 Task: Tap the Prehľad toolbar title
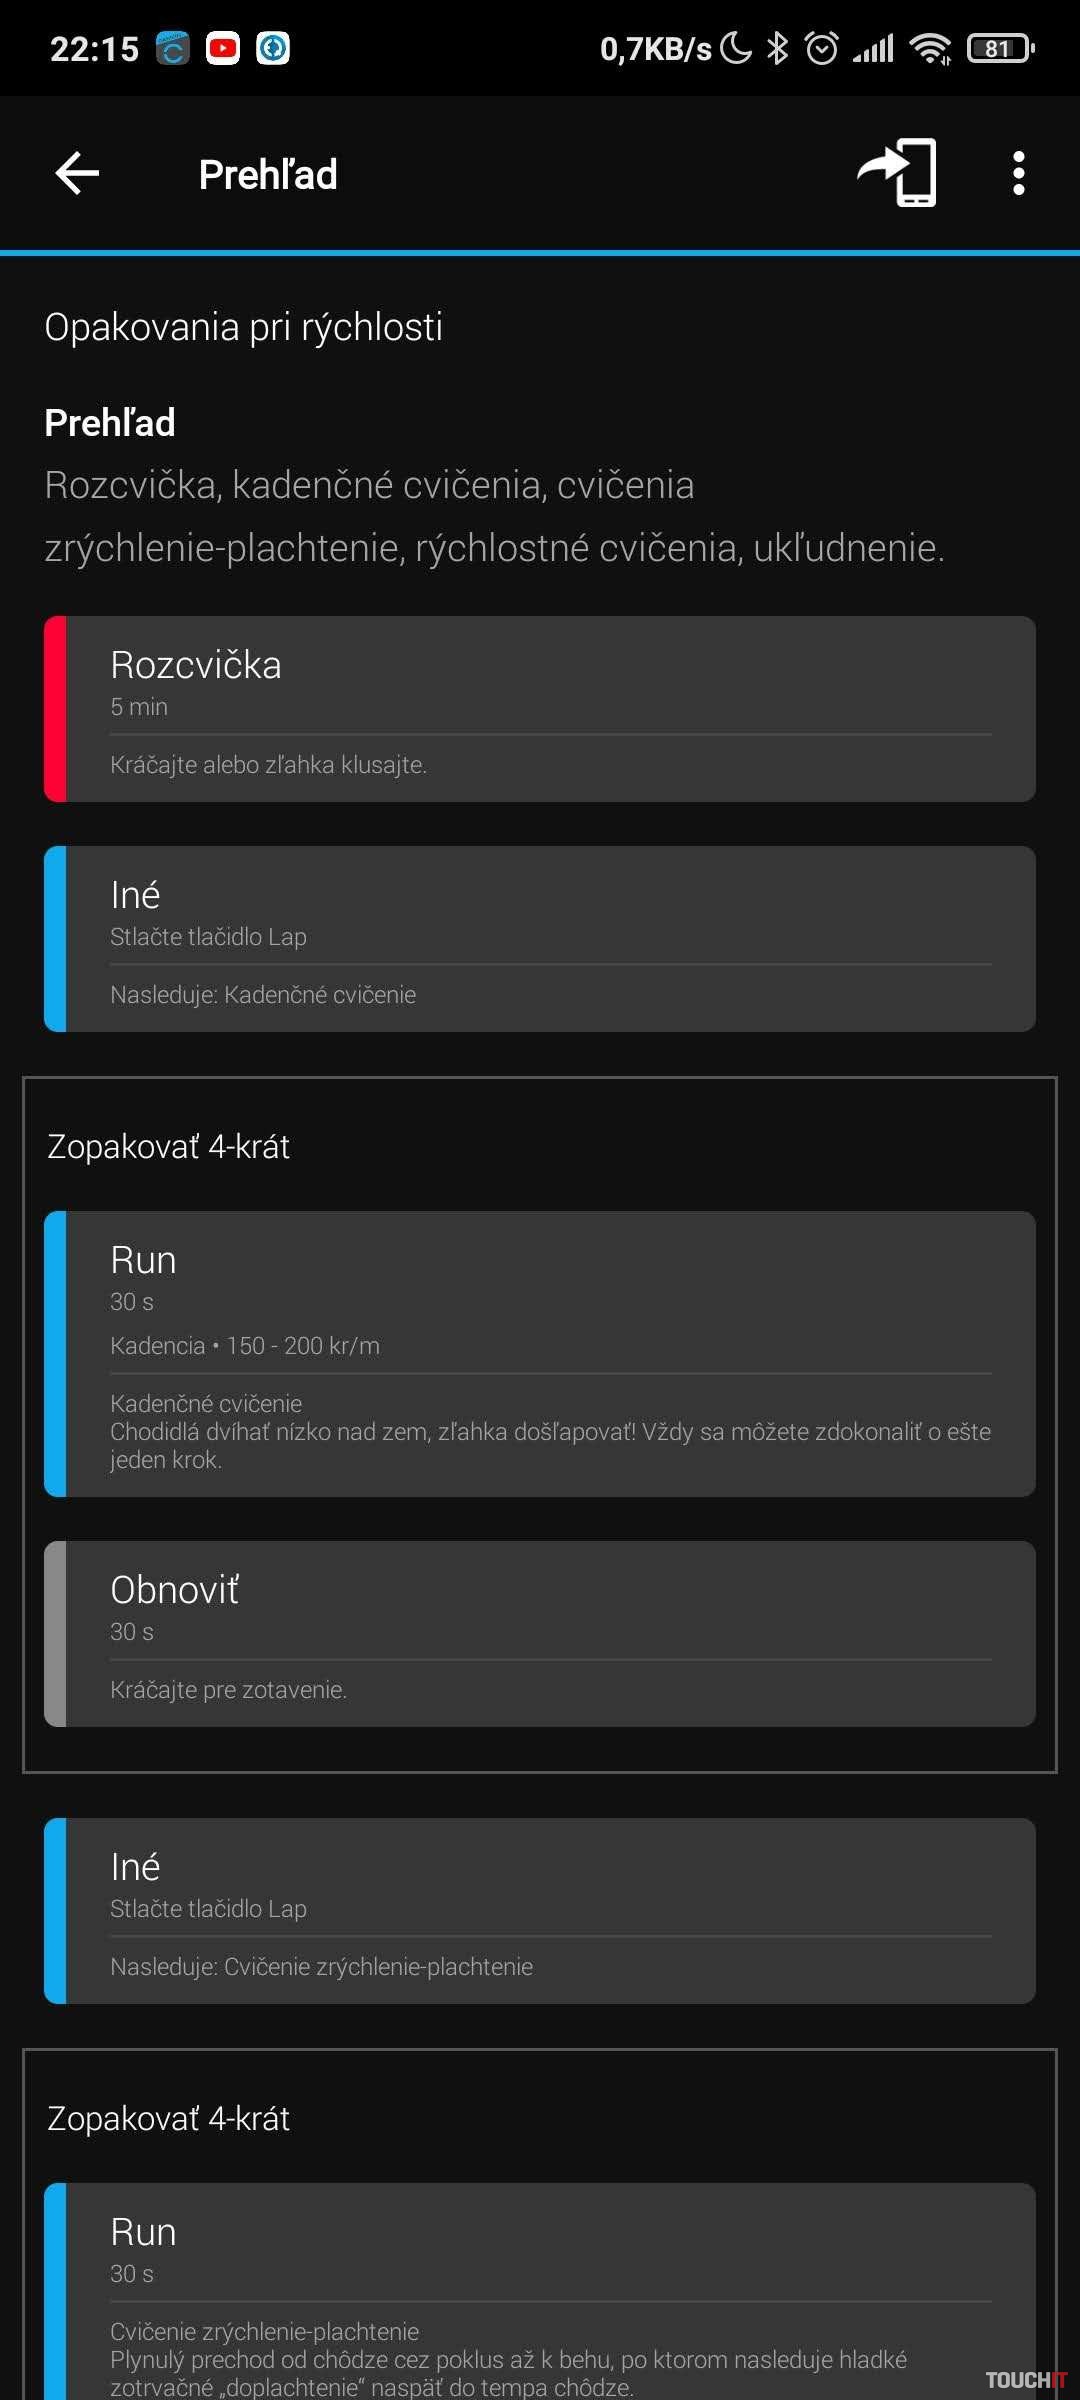(x=268, y=175)
